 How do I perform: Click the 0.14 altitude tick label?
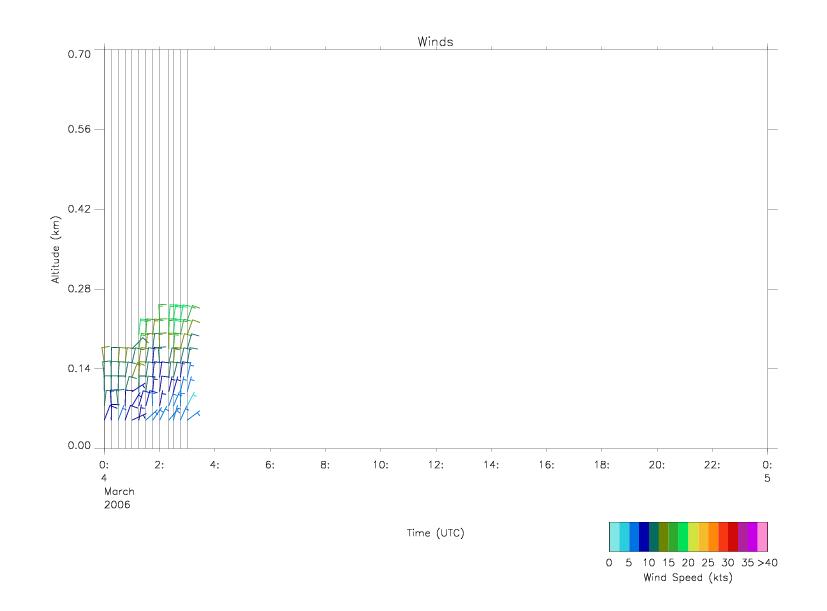(79, 368)
